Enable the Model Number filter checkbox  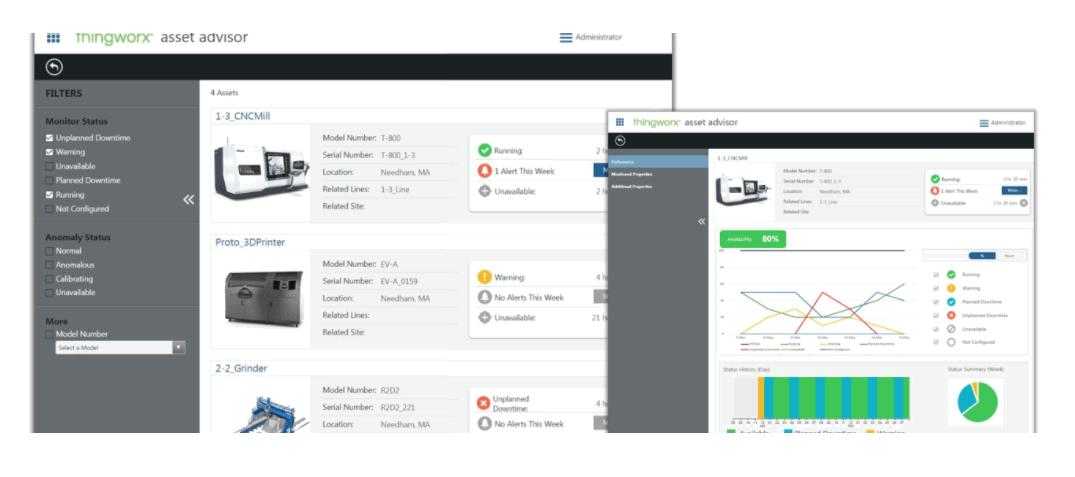49,334
